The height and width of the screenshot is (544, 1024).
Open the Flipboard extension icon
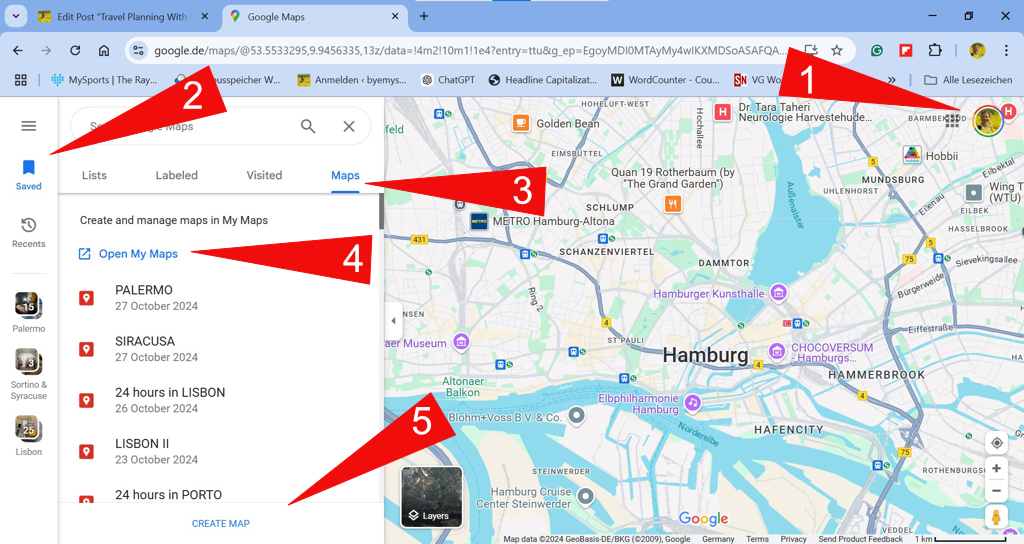(906, 50)
